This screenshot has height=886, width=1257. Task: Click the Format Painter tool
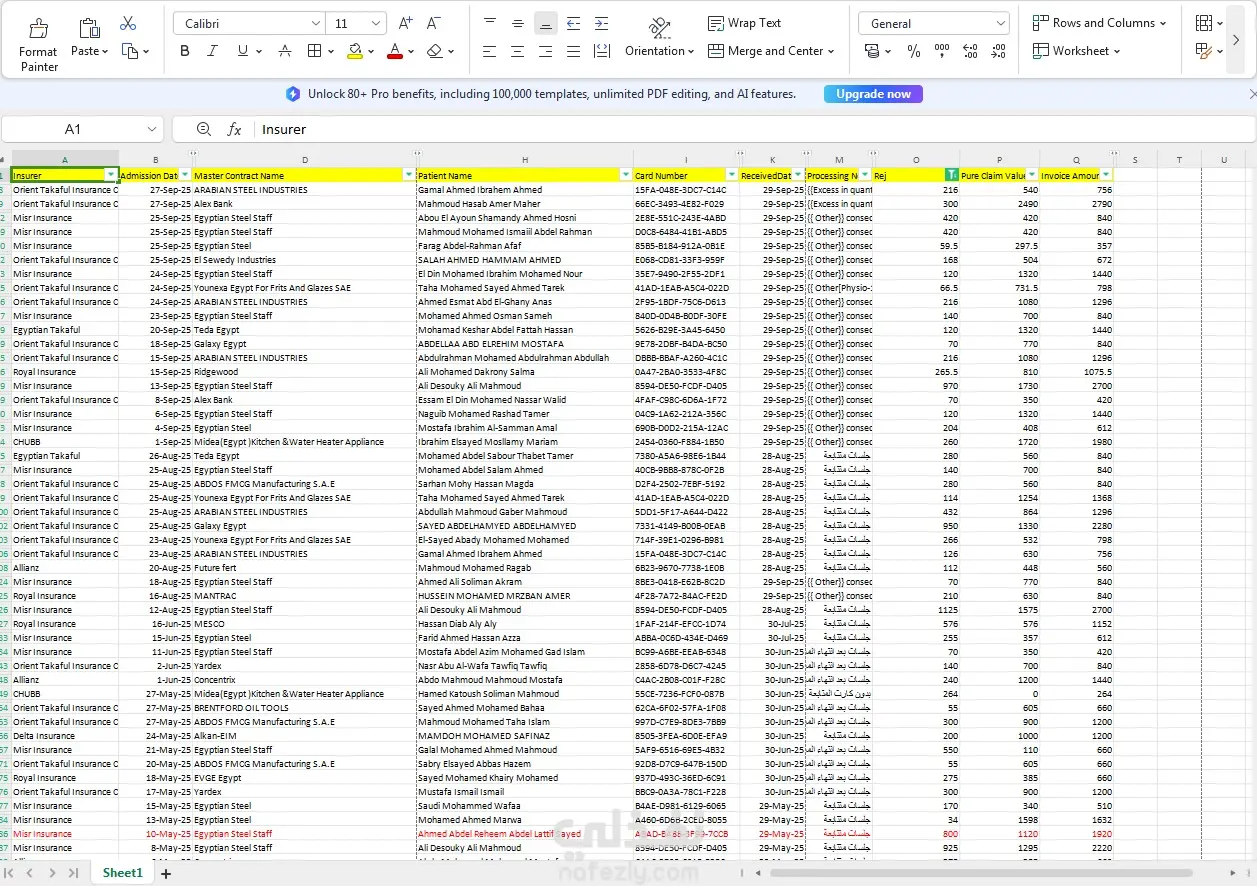click(x=39, y=44)
